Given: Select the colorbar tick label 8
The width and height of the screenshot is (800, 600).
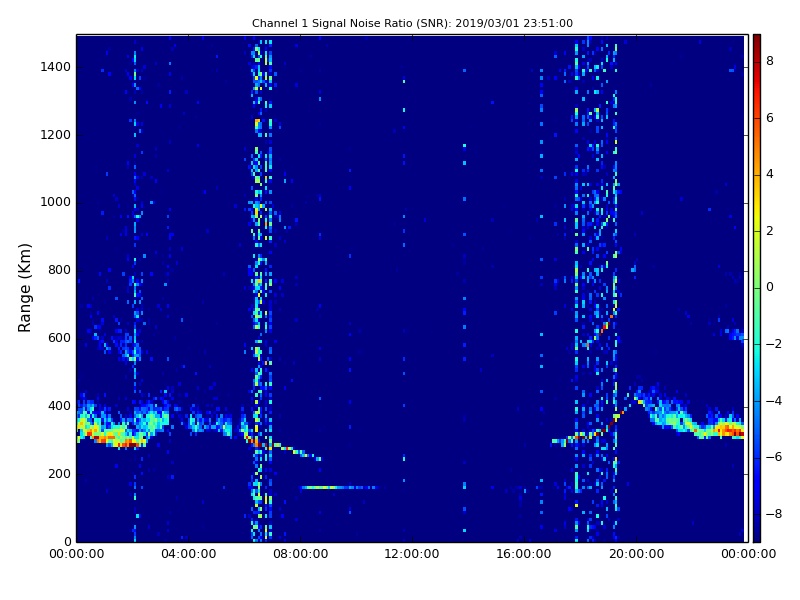Looking at the screenshot, I should [769, 61].
